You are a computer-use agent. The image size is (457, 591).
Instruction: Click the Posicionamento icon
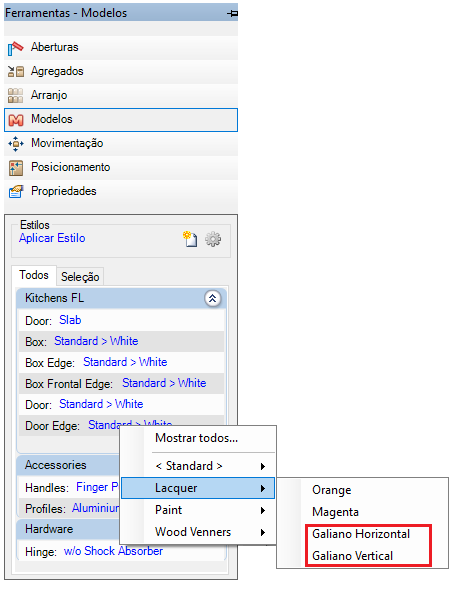click(x=16, y=168)
